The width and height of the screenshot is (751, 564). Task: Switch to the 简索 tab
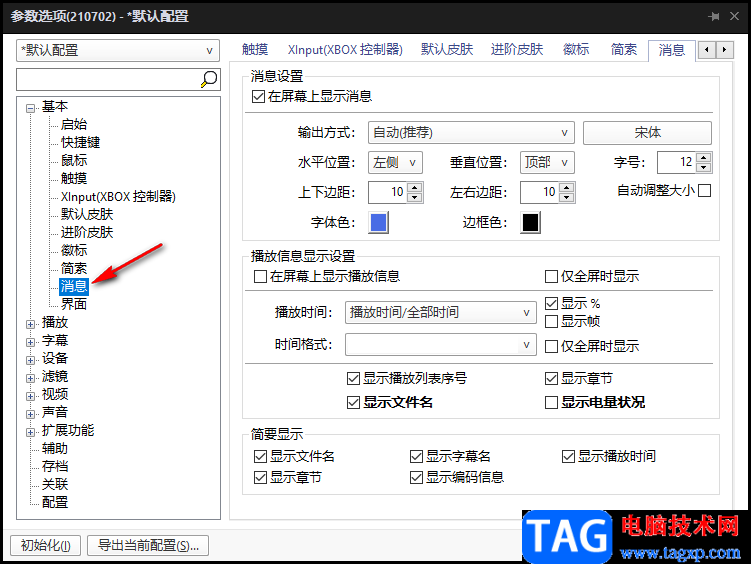click(x=624, y=50)
